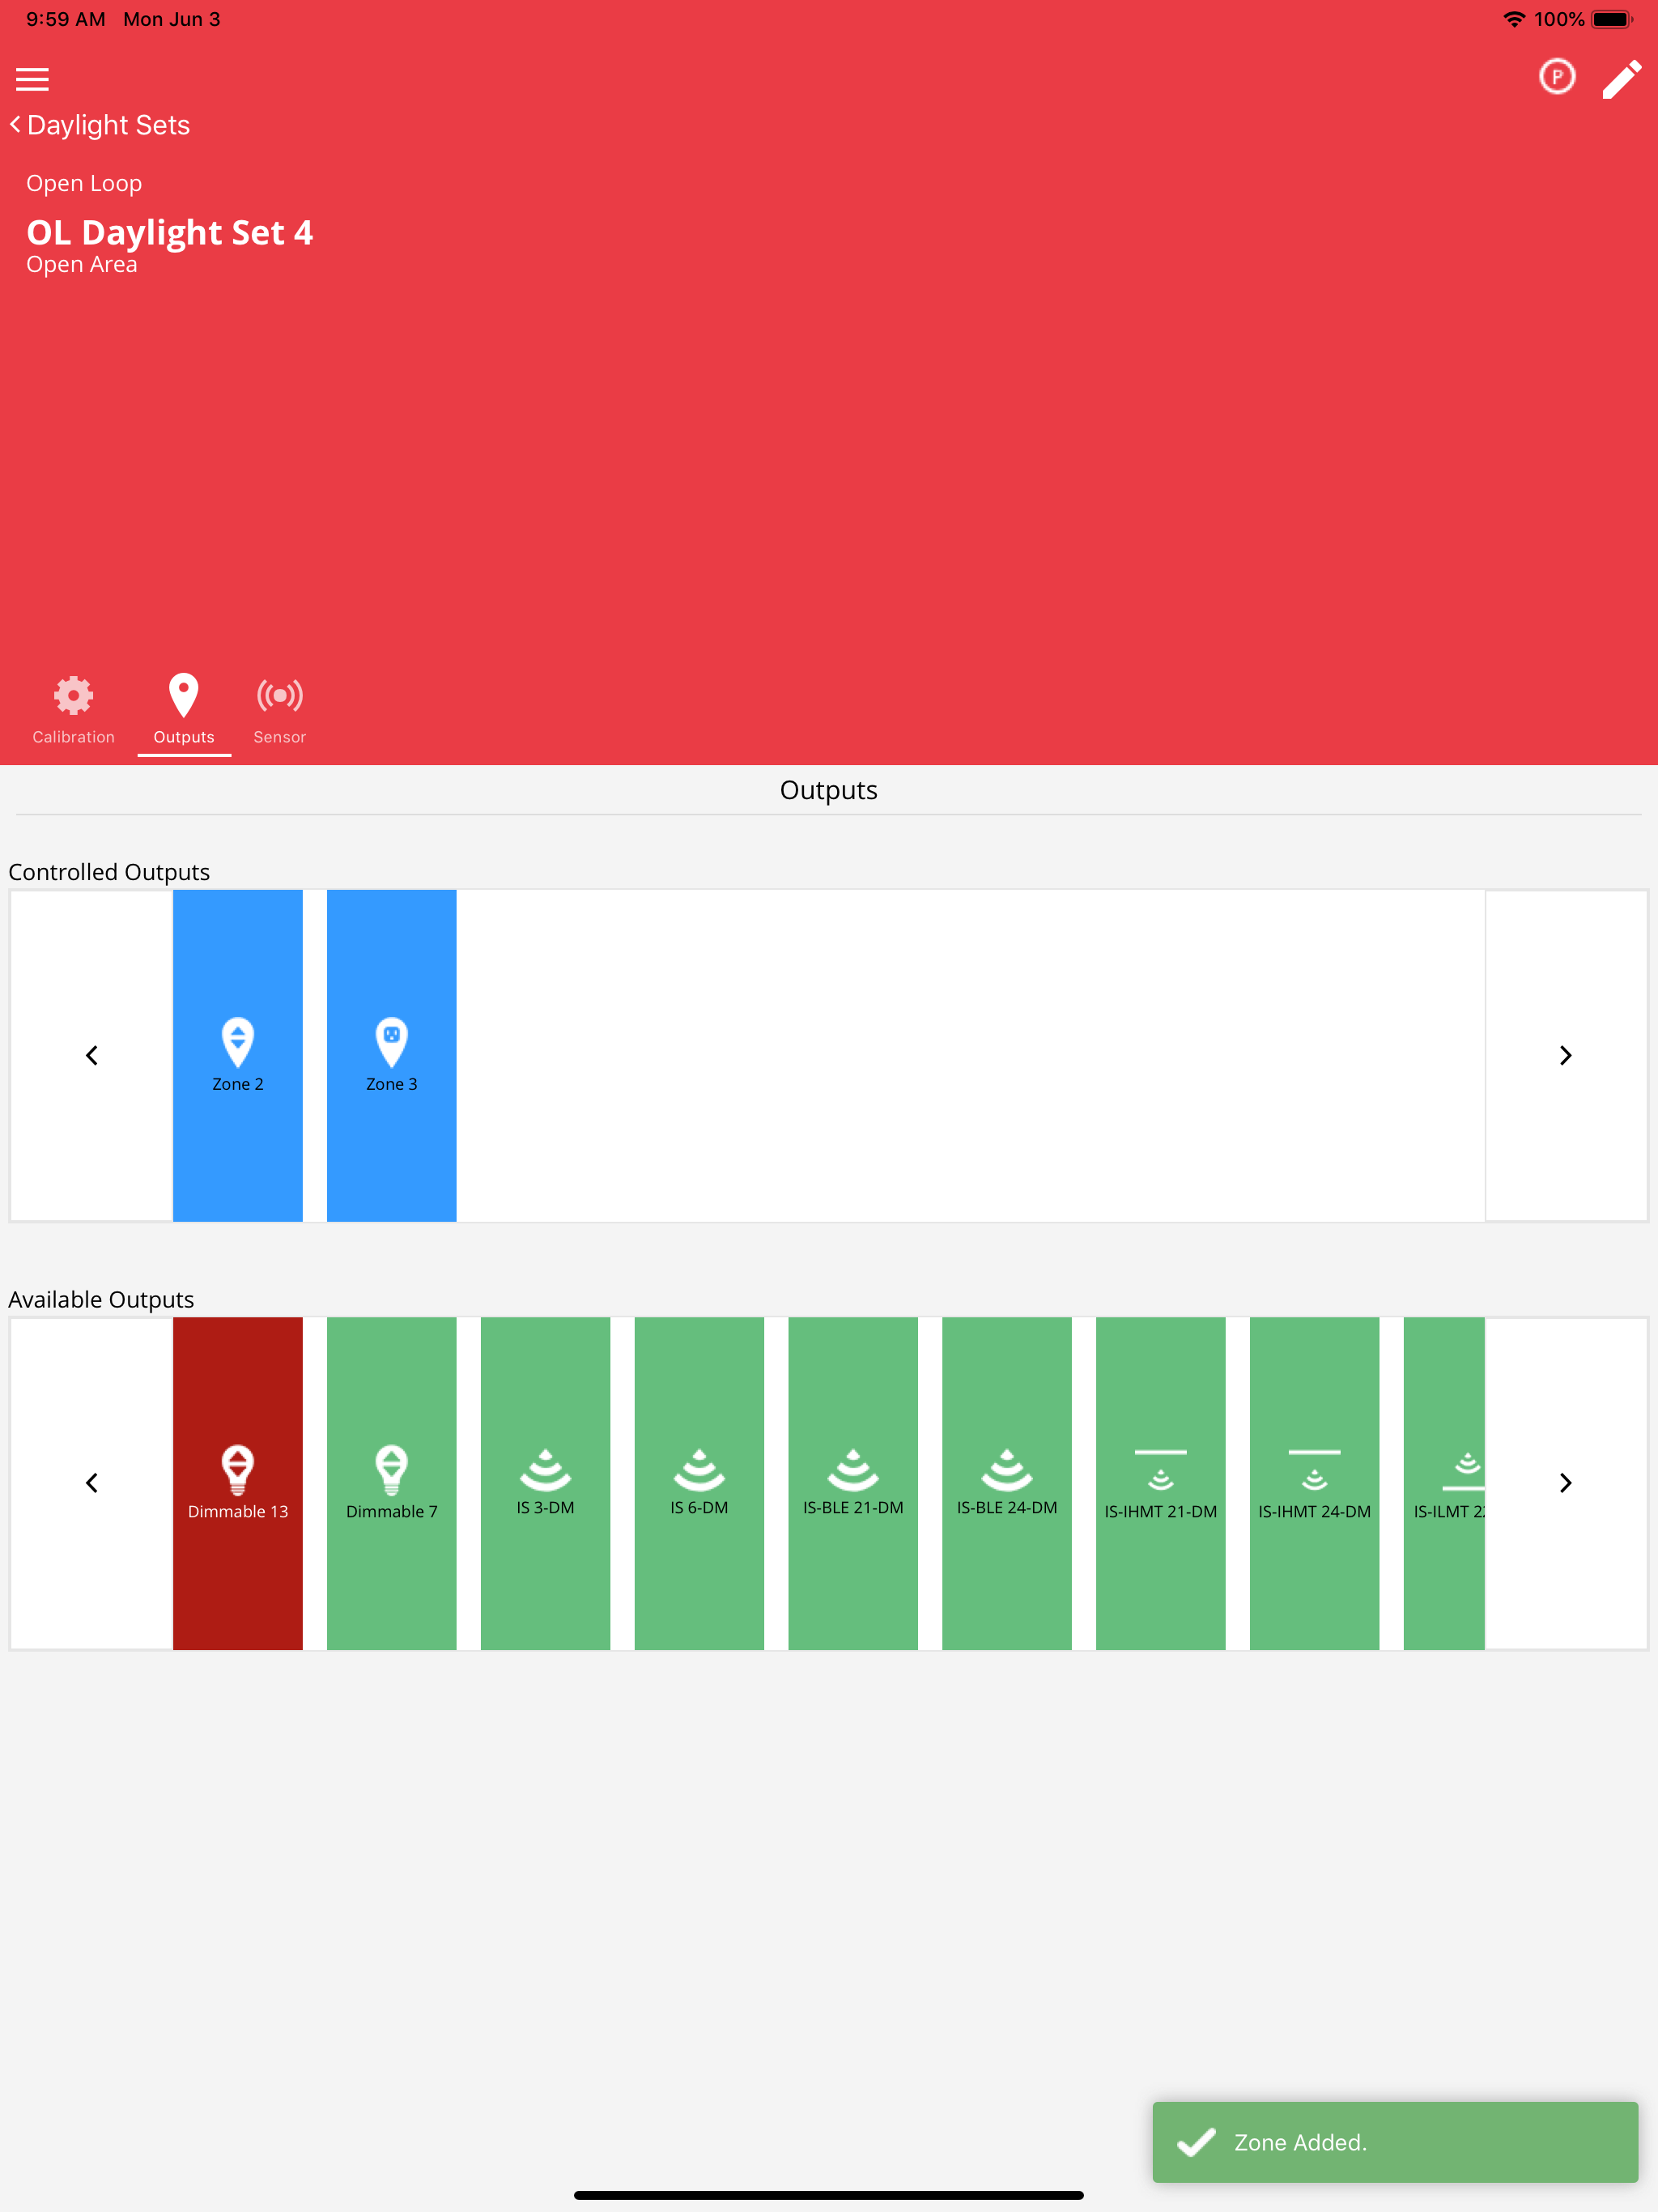Tap the circled P icon
Image resolution: width=1658 pixels, height=2212 pixels.
1556,77
